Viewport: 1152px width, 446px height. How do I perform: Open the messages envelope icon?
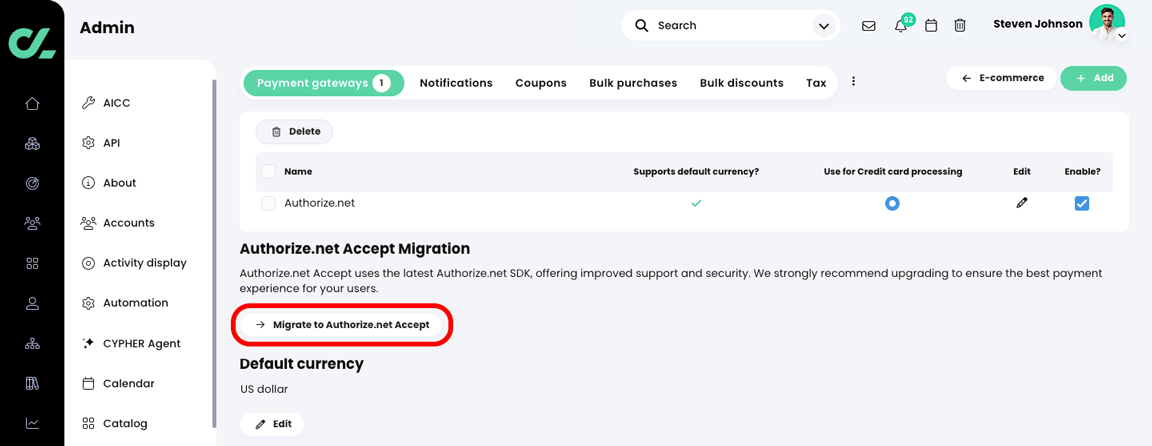point(868,26)
